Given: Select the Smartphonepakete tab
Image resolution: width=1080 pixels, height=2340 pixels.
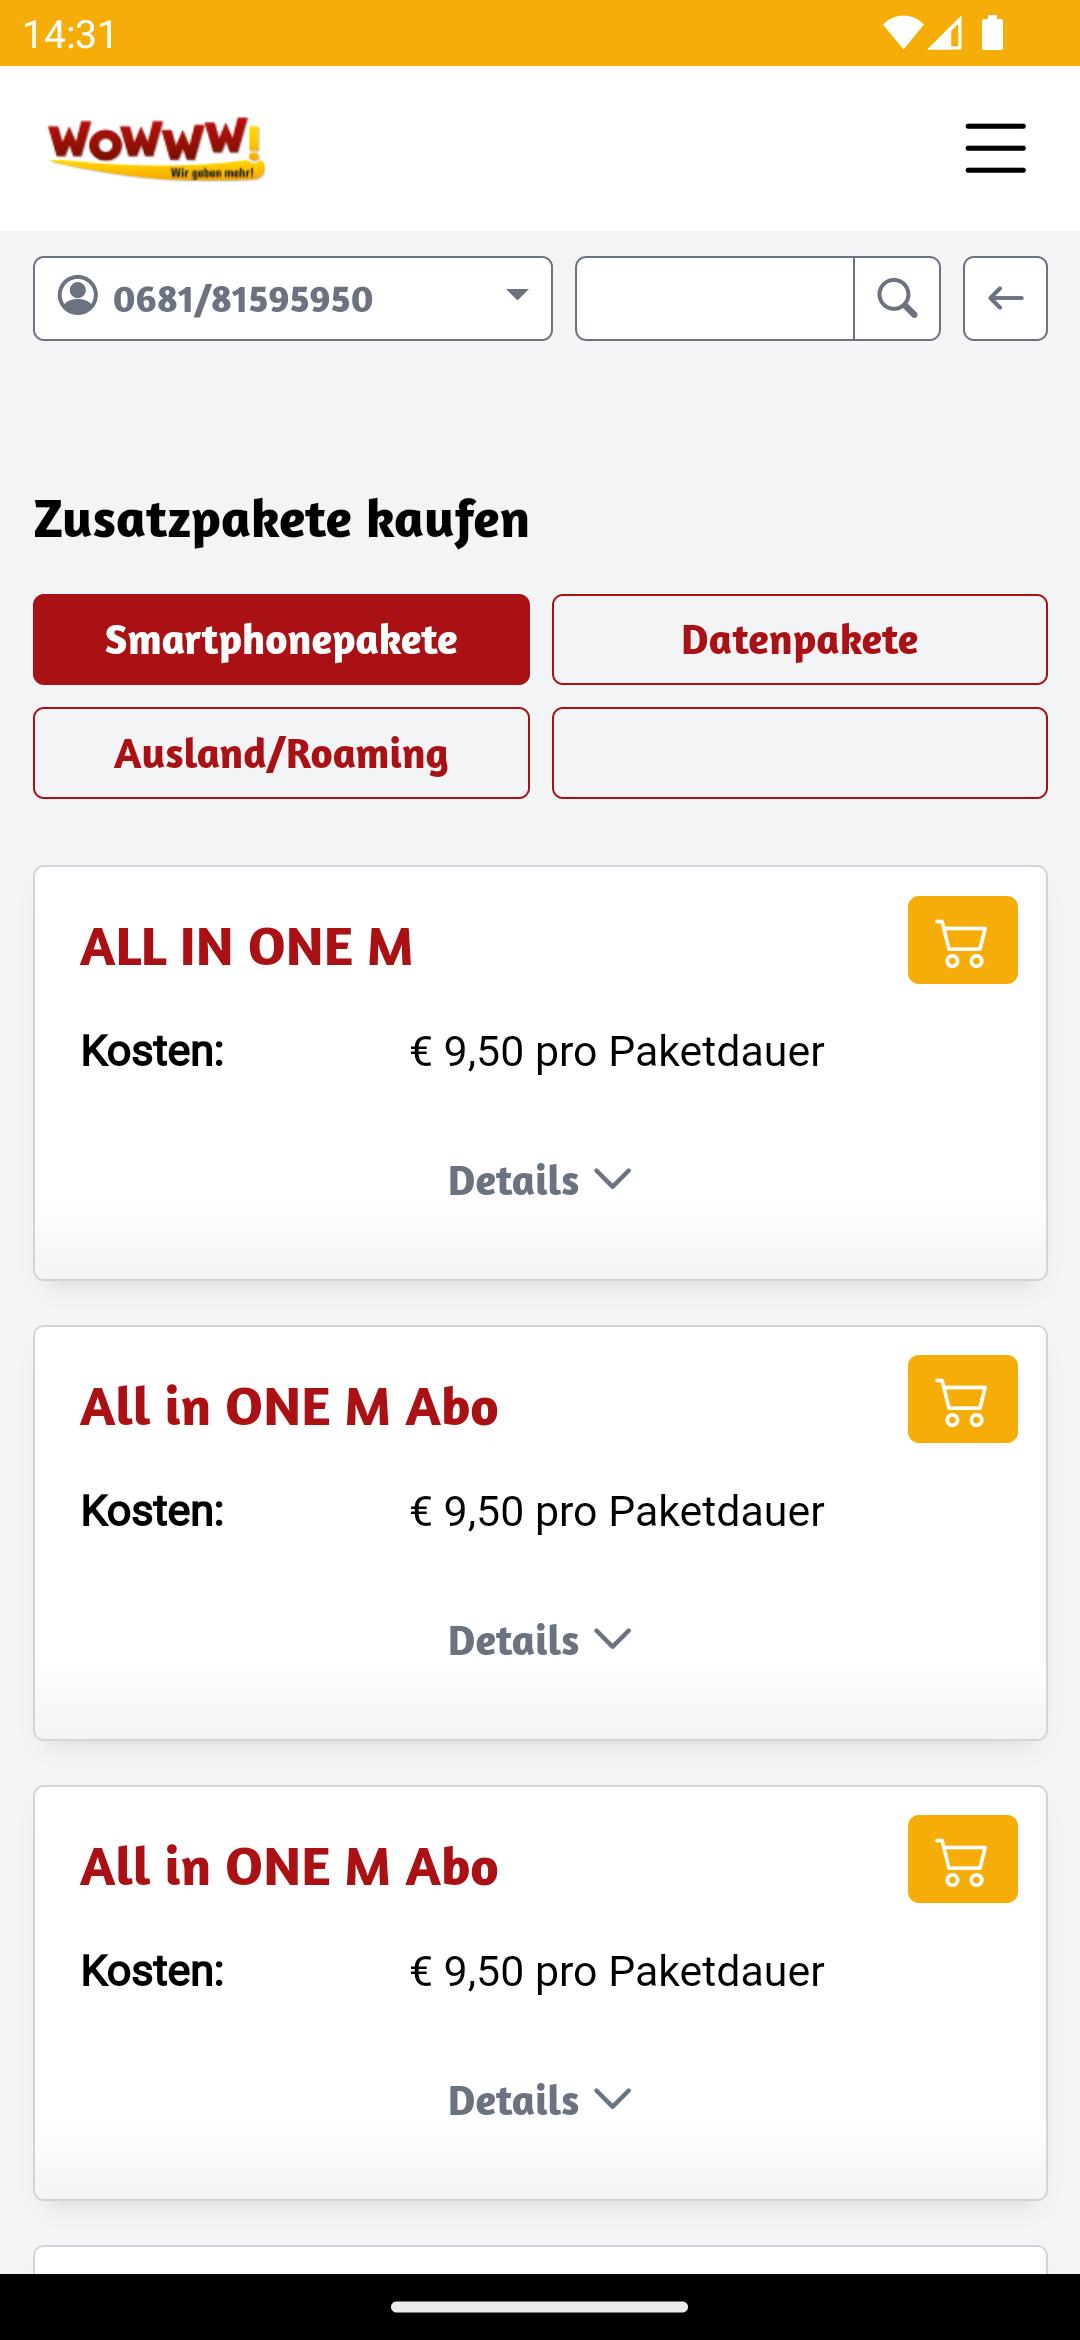Looking at the screenshot, I should (281, 640).
